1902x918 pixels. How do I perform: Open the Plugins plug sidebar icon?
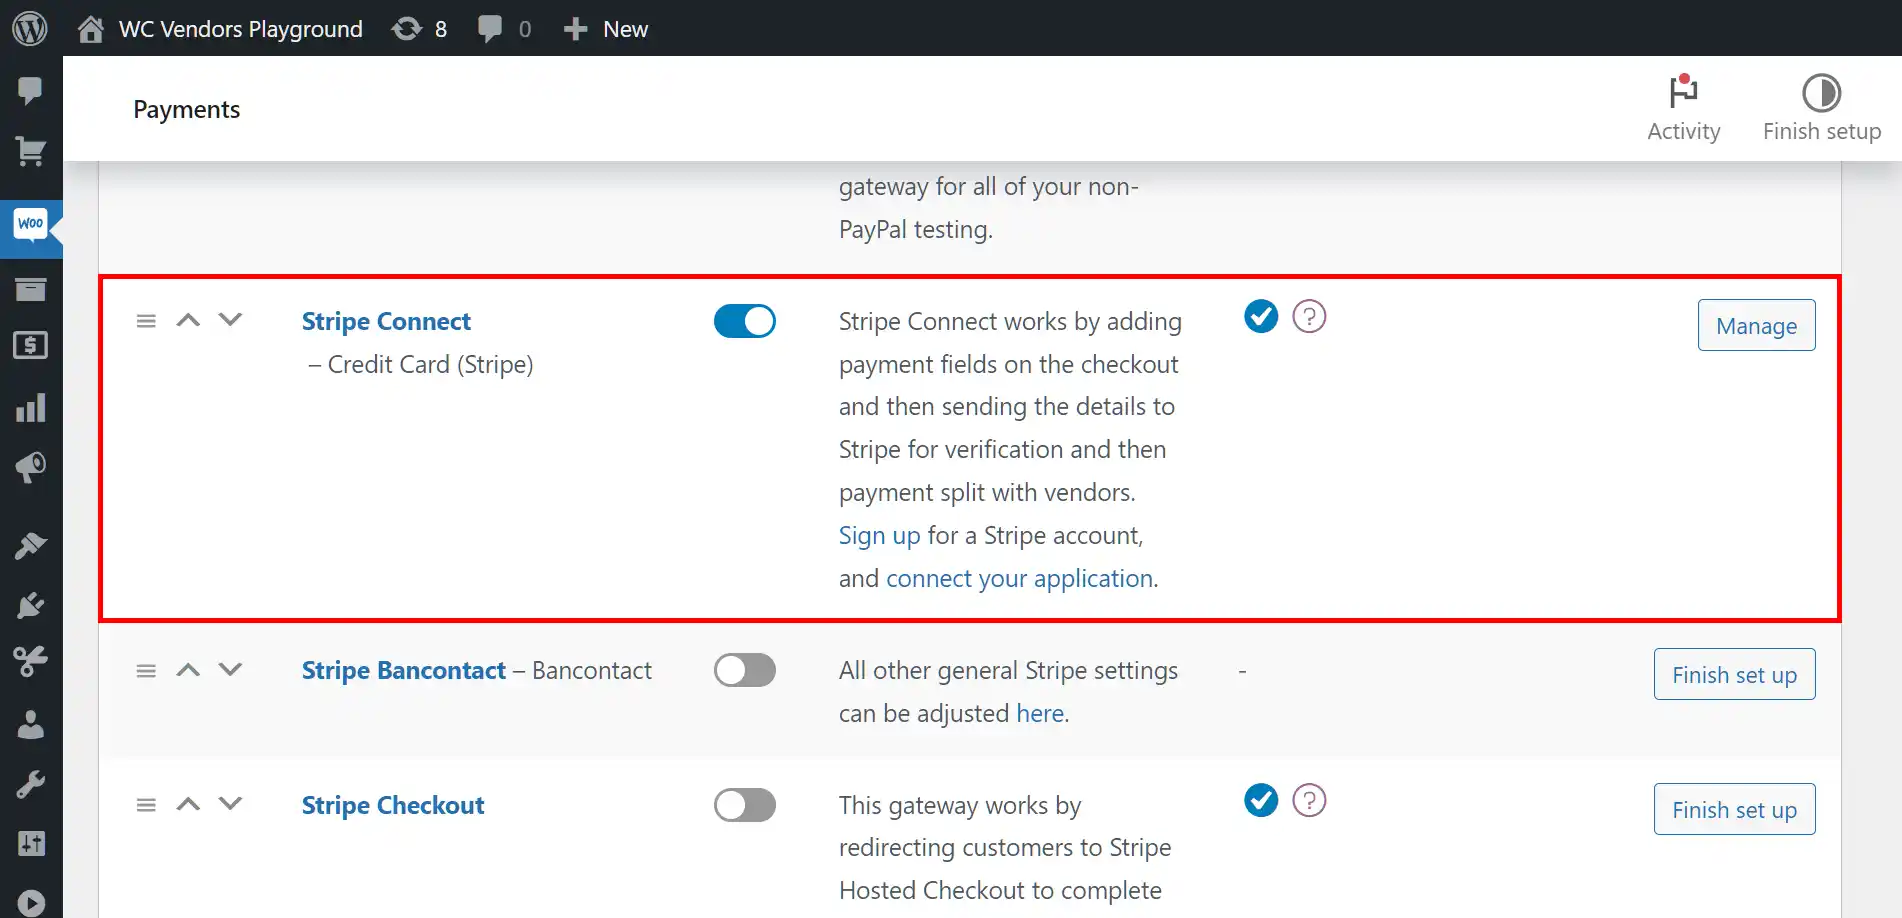point(31,605)
